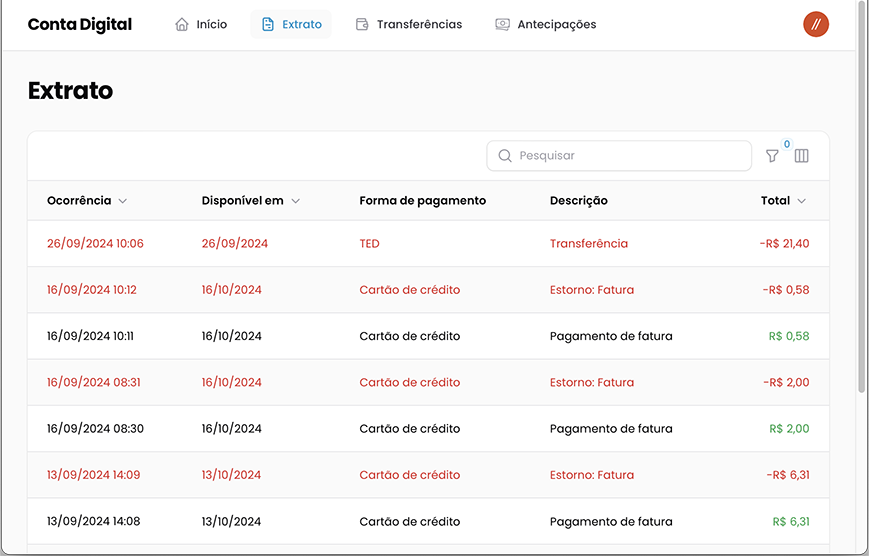The width and height of the screenshot is (869, 556).
Task: Click the Forma de pagamento column header
Action: [422, 201]
